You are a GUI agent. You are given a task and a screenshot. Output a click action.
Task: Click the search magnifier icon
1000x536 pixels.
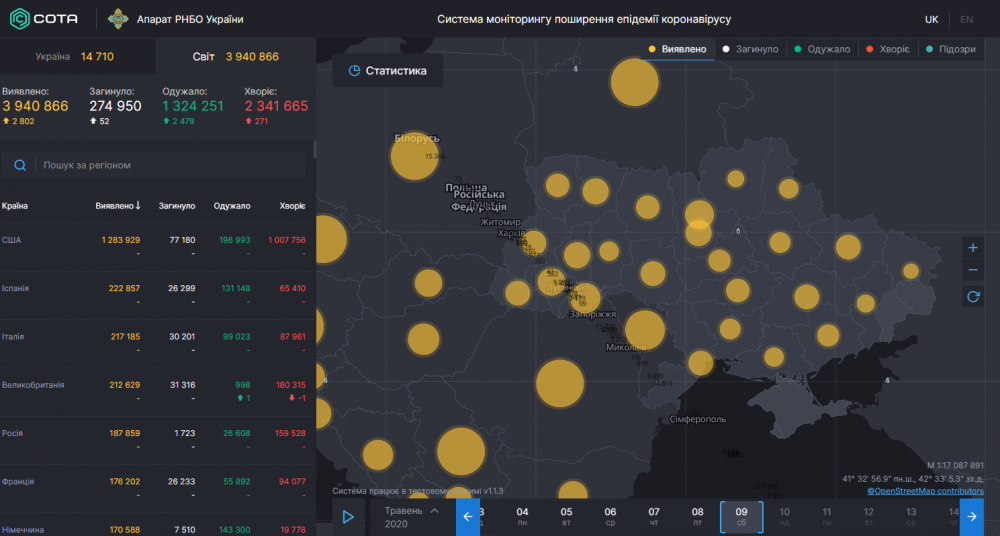(20, 165)
